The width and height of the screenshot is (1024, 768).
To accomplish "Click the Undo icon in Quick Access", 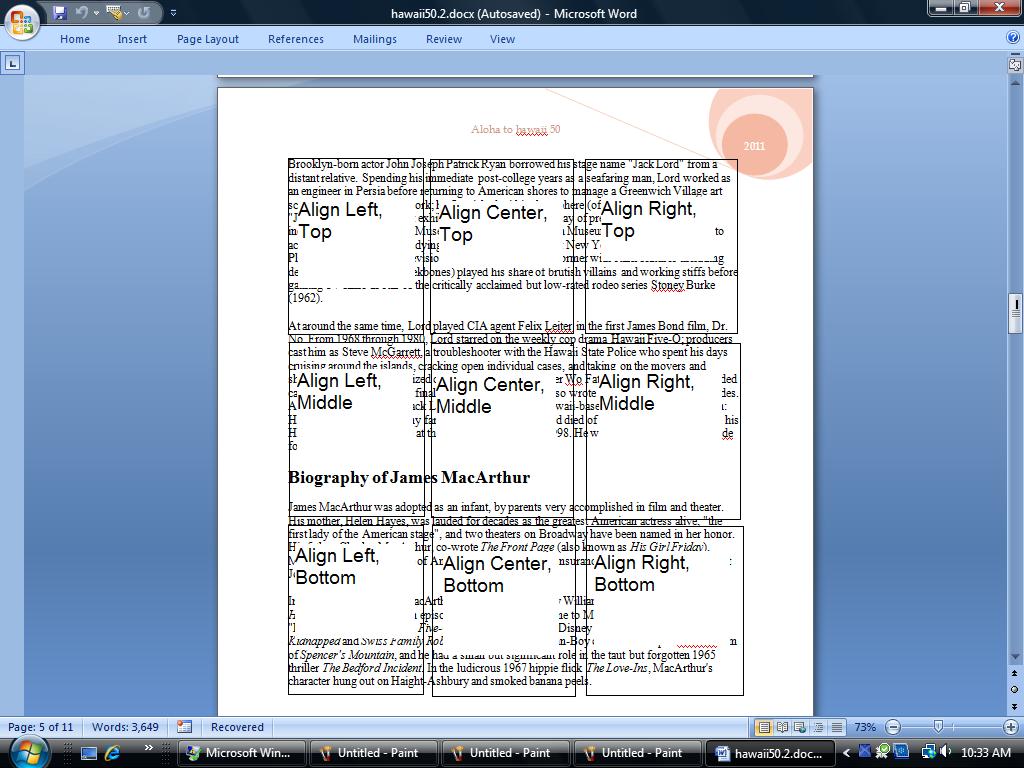I will point(82,12).
